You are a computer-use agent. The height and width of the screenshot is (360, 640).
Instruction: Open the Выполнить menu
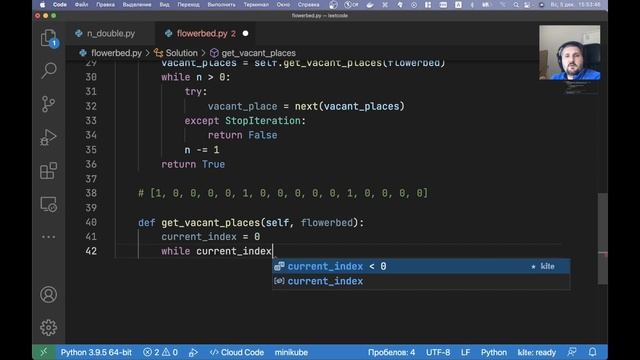pos(221,5)
